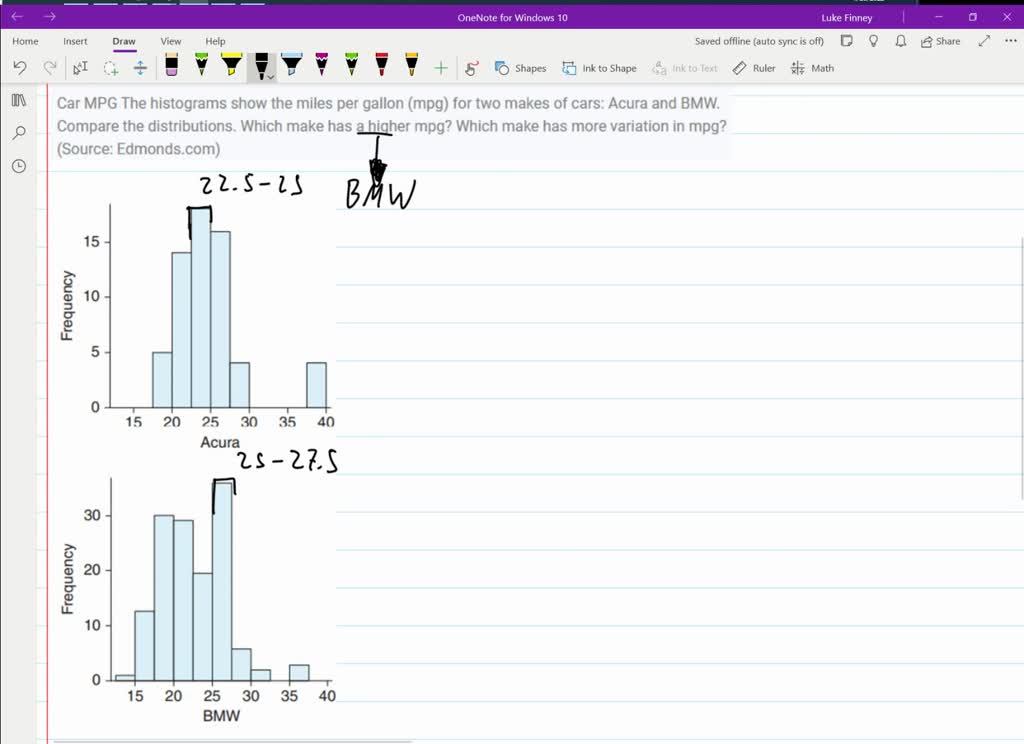Open the more options ellipsis menu
The width and height of the screenshot is (1024, 744).
pos(1011,40)
